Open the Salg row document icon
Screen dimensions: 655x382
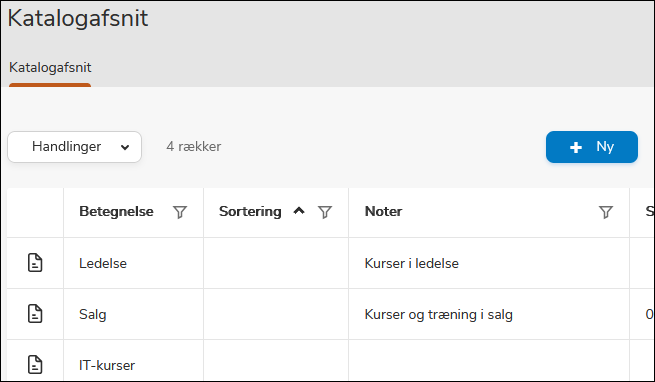pyautogui.click(x=35, y=314)
